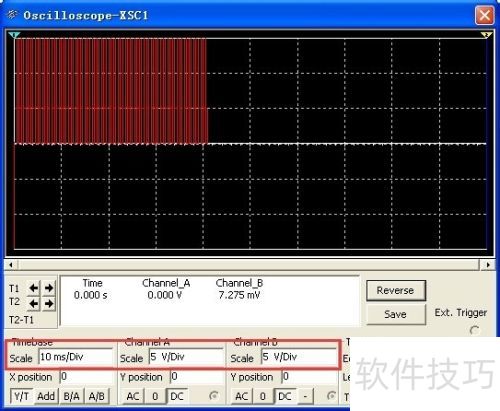
Task: Click the right scroll arrow under display
Action: point(488,265)
